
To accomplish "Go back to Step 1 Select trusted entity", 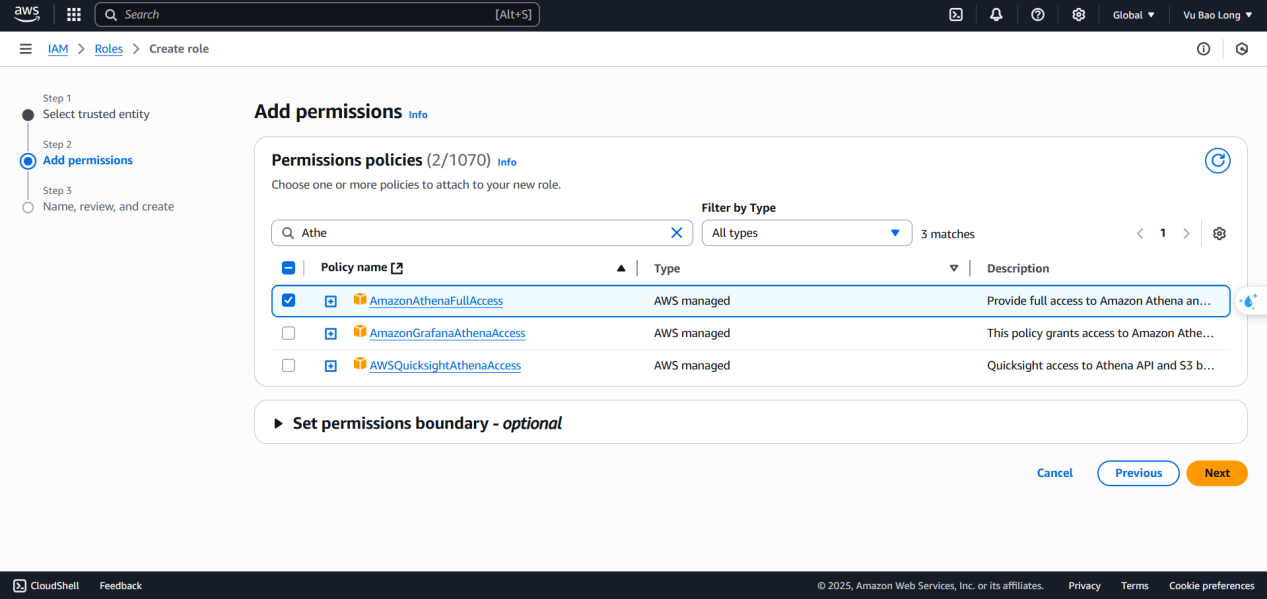I will point(96,114).
